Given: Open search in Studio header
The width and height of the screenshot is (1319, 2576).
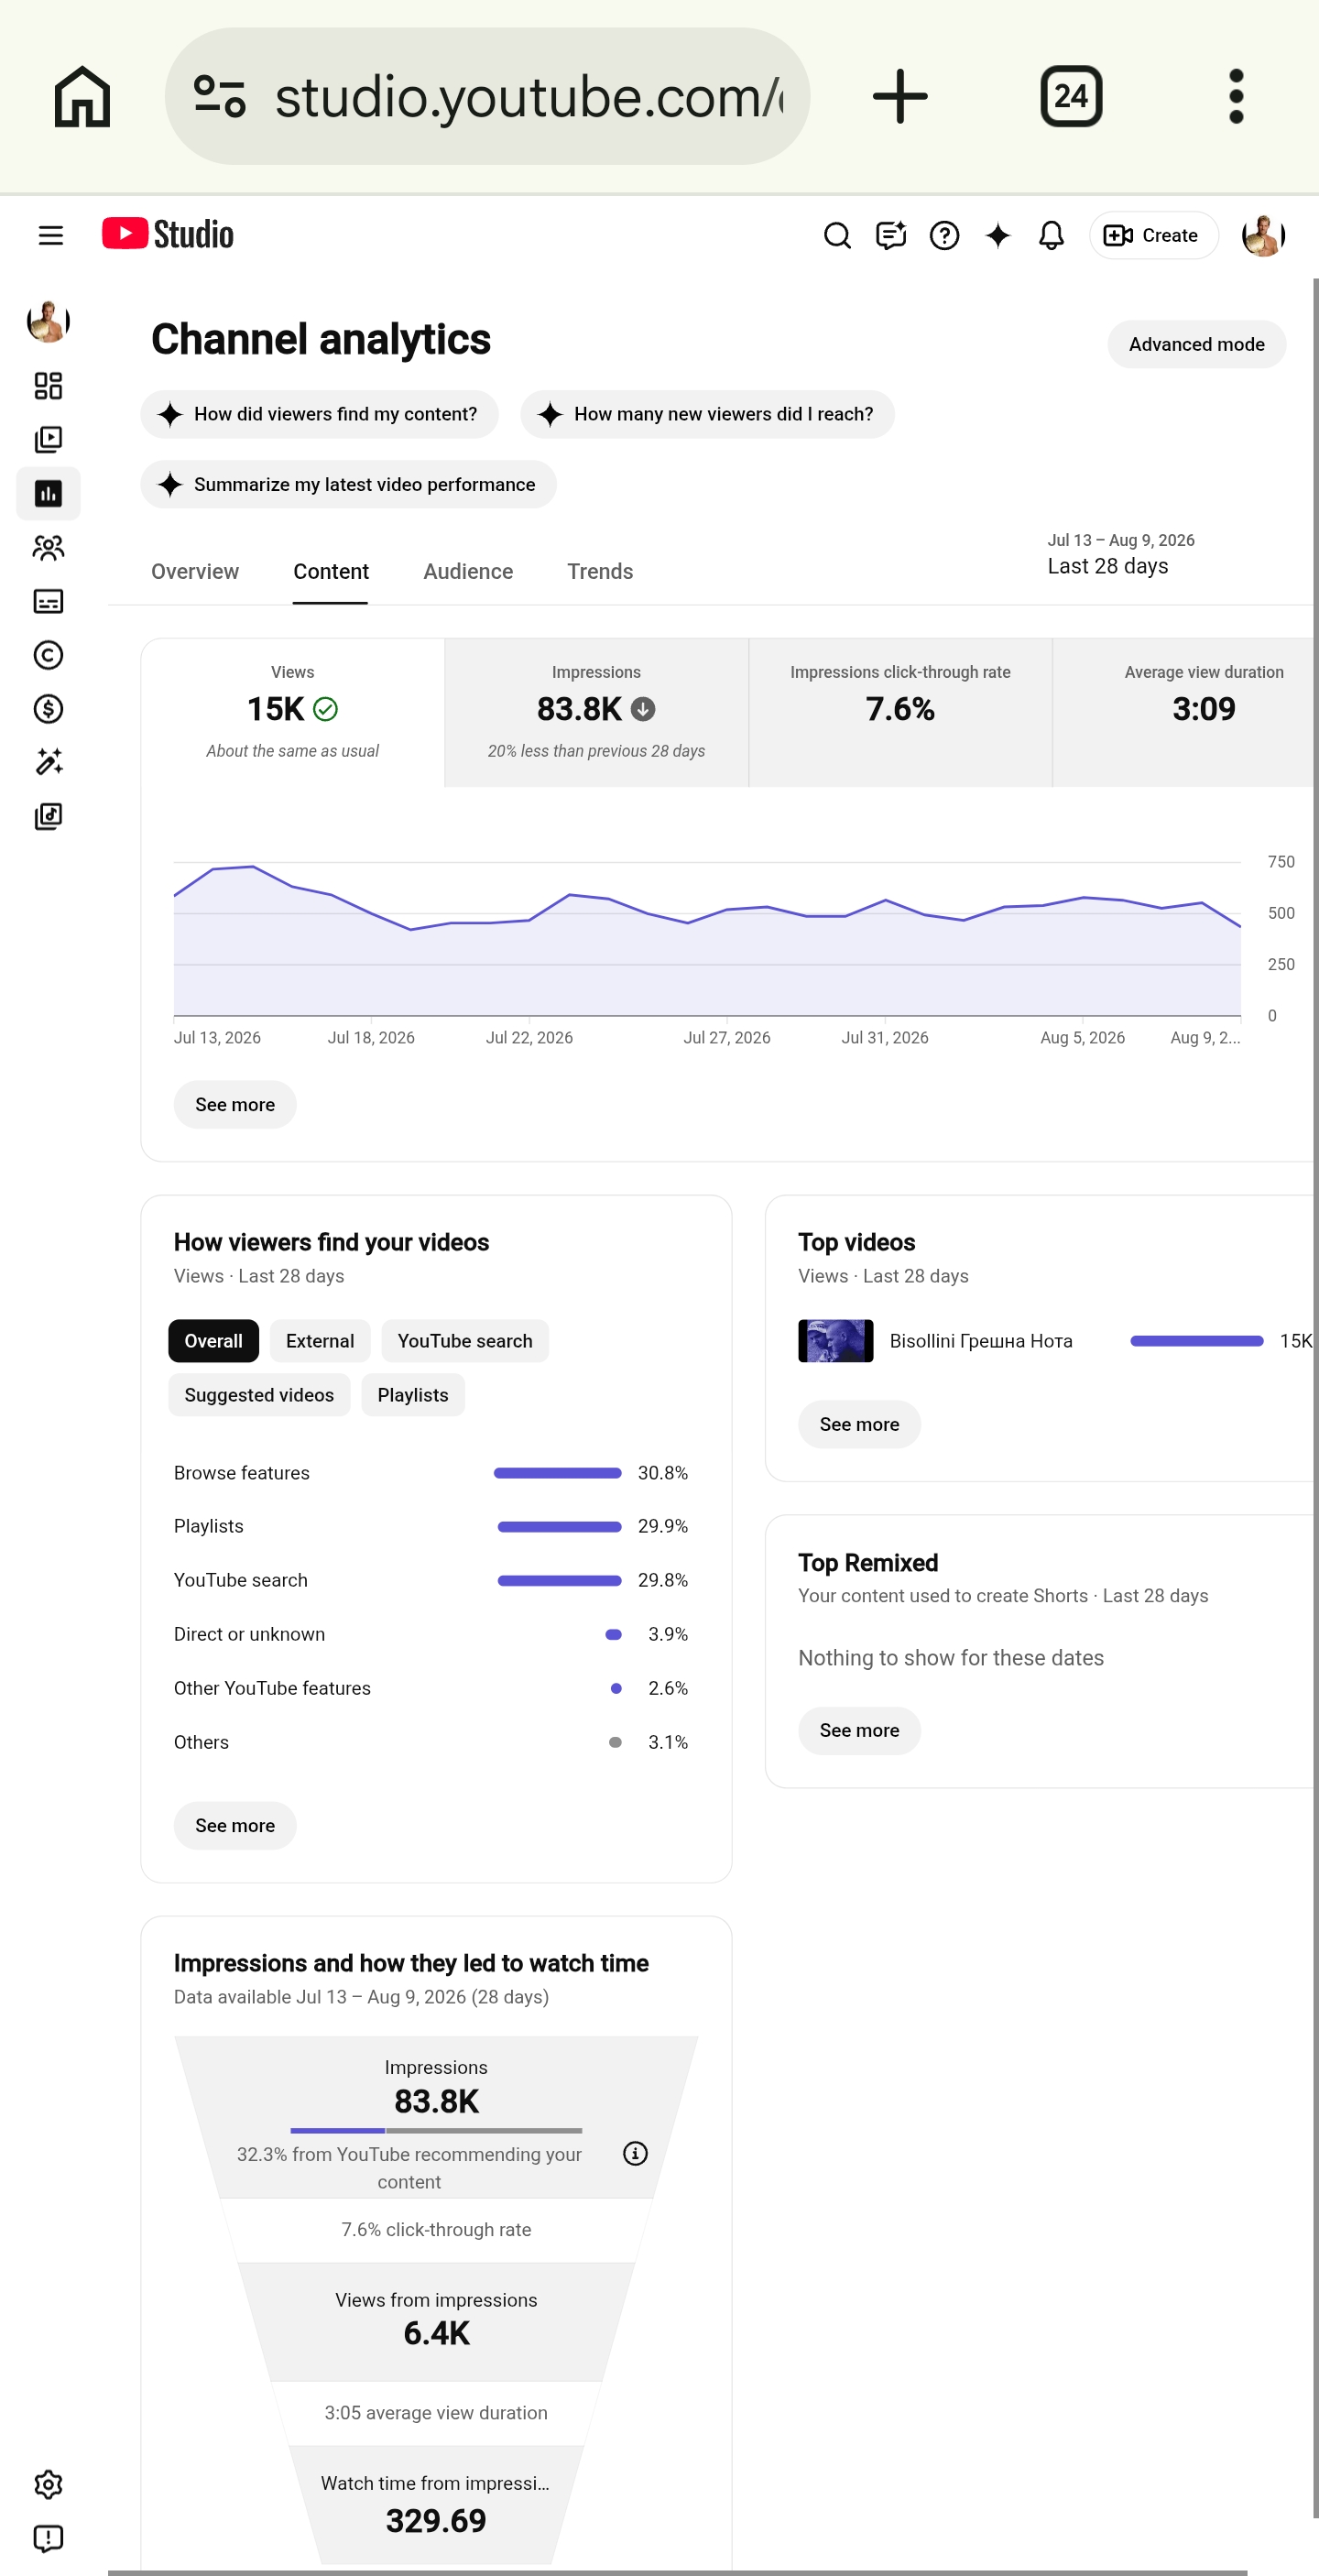Looking at the screenshot, I should (837, 235).
